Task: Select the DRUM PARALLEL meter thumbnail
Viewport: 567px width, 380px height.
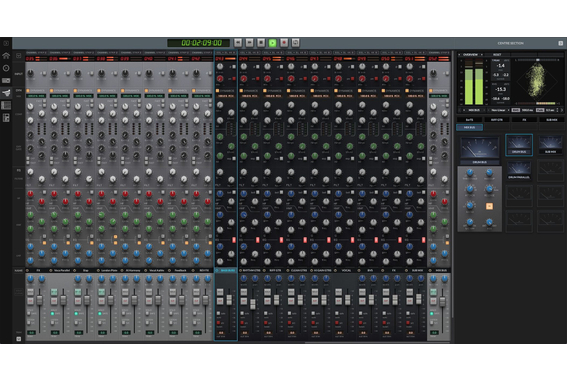Action: click(519, 170)
